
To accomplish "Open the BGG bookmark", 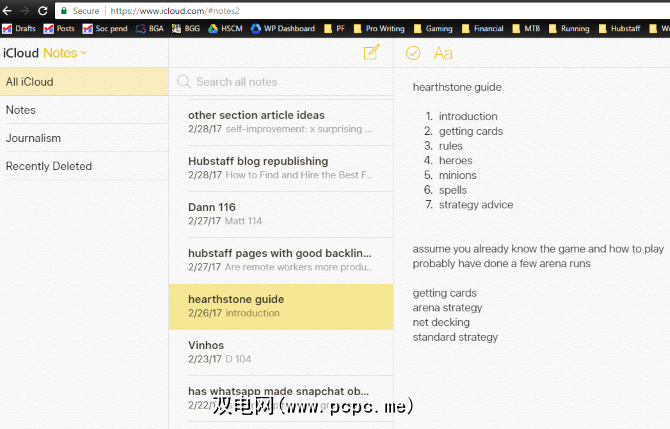I will [186, 29].
